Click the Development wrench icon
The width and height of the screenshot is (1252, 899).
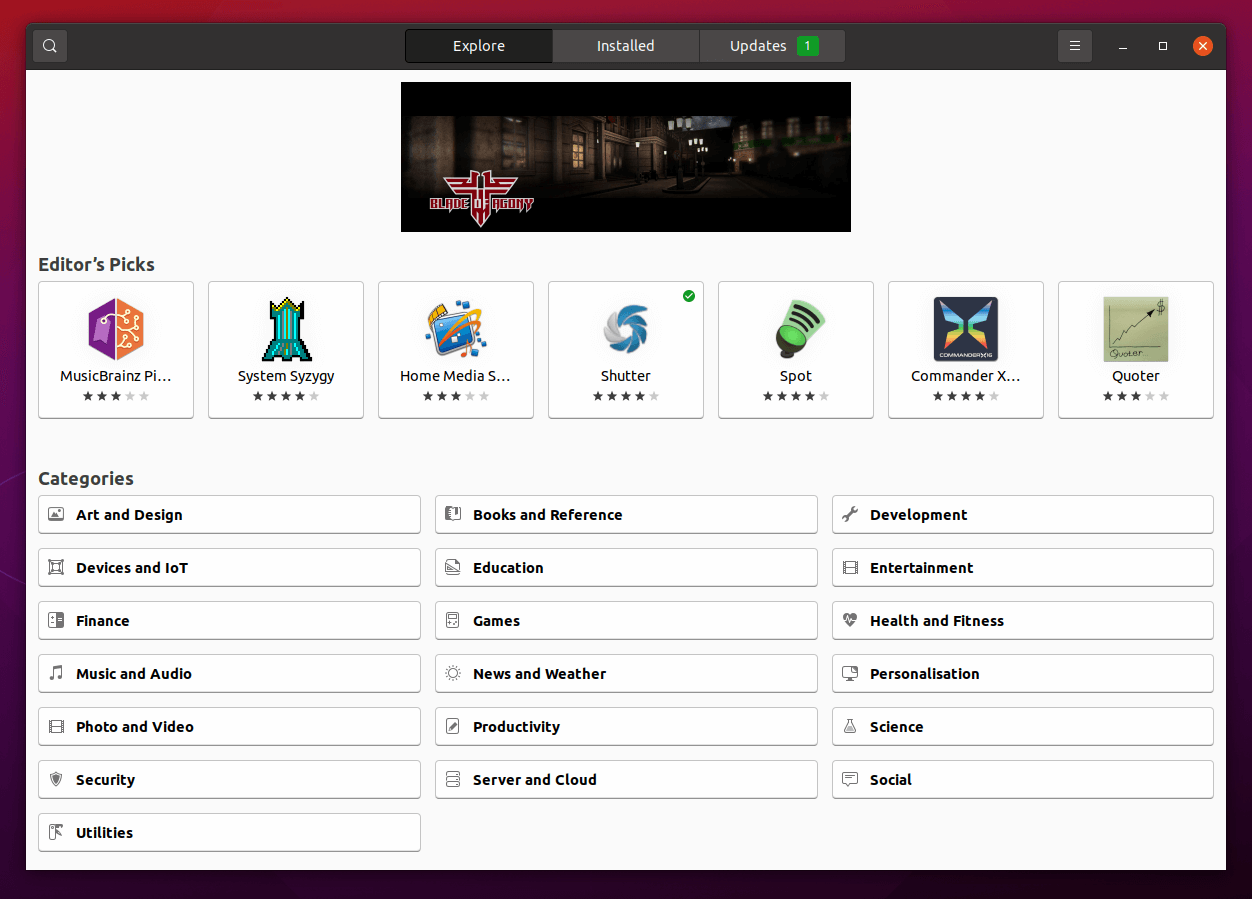(850, 515)
